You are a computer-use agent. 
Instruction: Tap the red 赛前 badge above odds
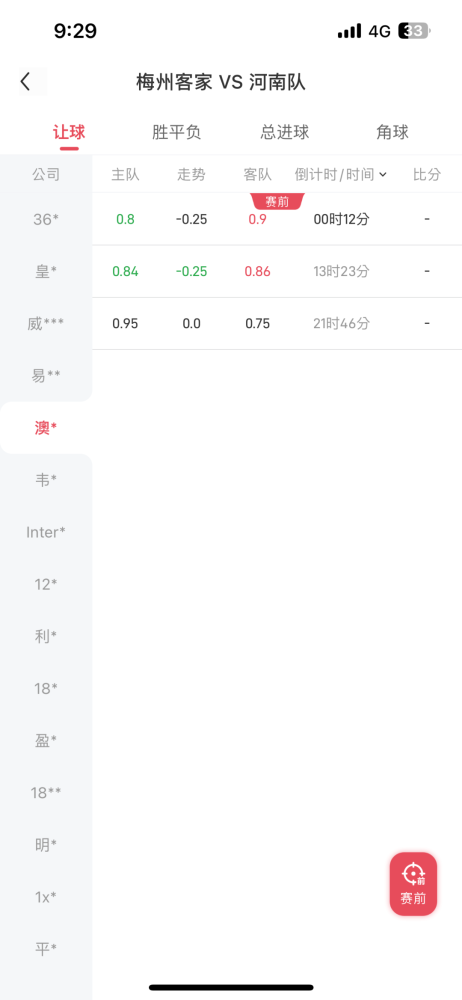[277, 202]
